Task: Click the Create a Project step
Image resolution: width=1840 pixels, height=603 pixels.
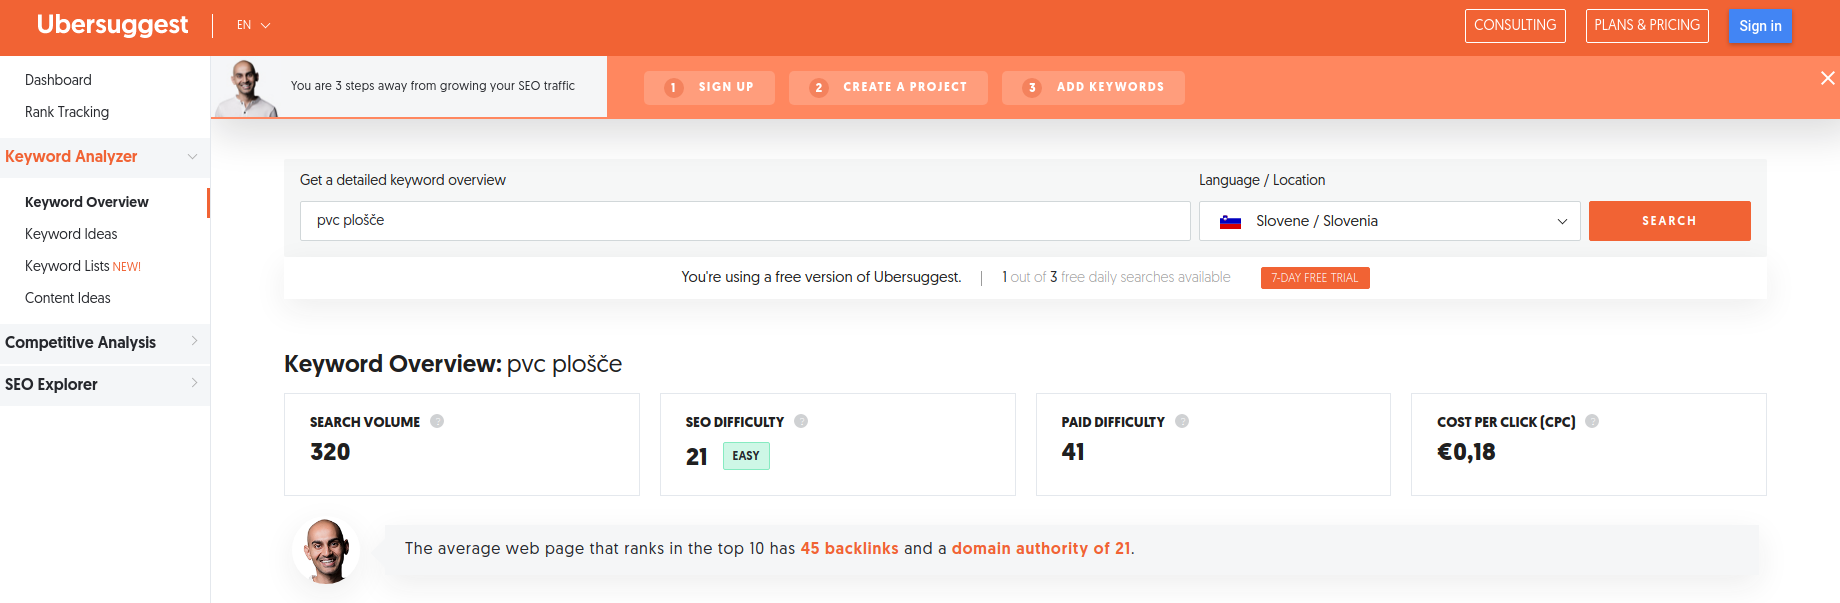Action: point(888,88)
